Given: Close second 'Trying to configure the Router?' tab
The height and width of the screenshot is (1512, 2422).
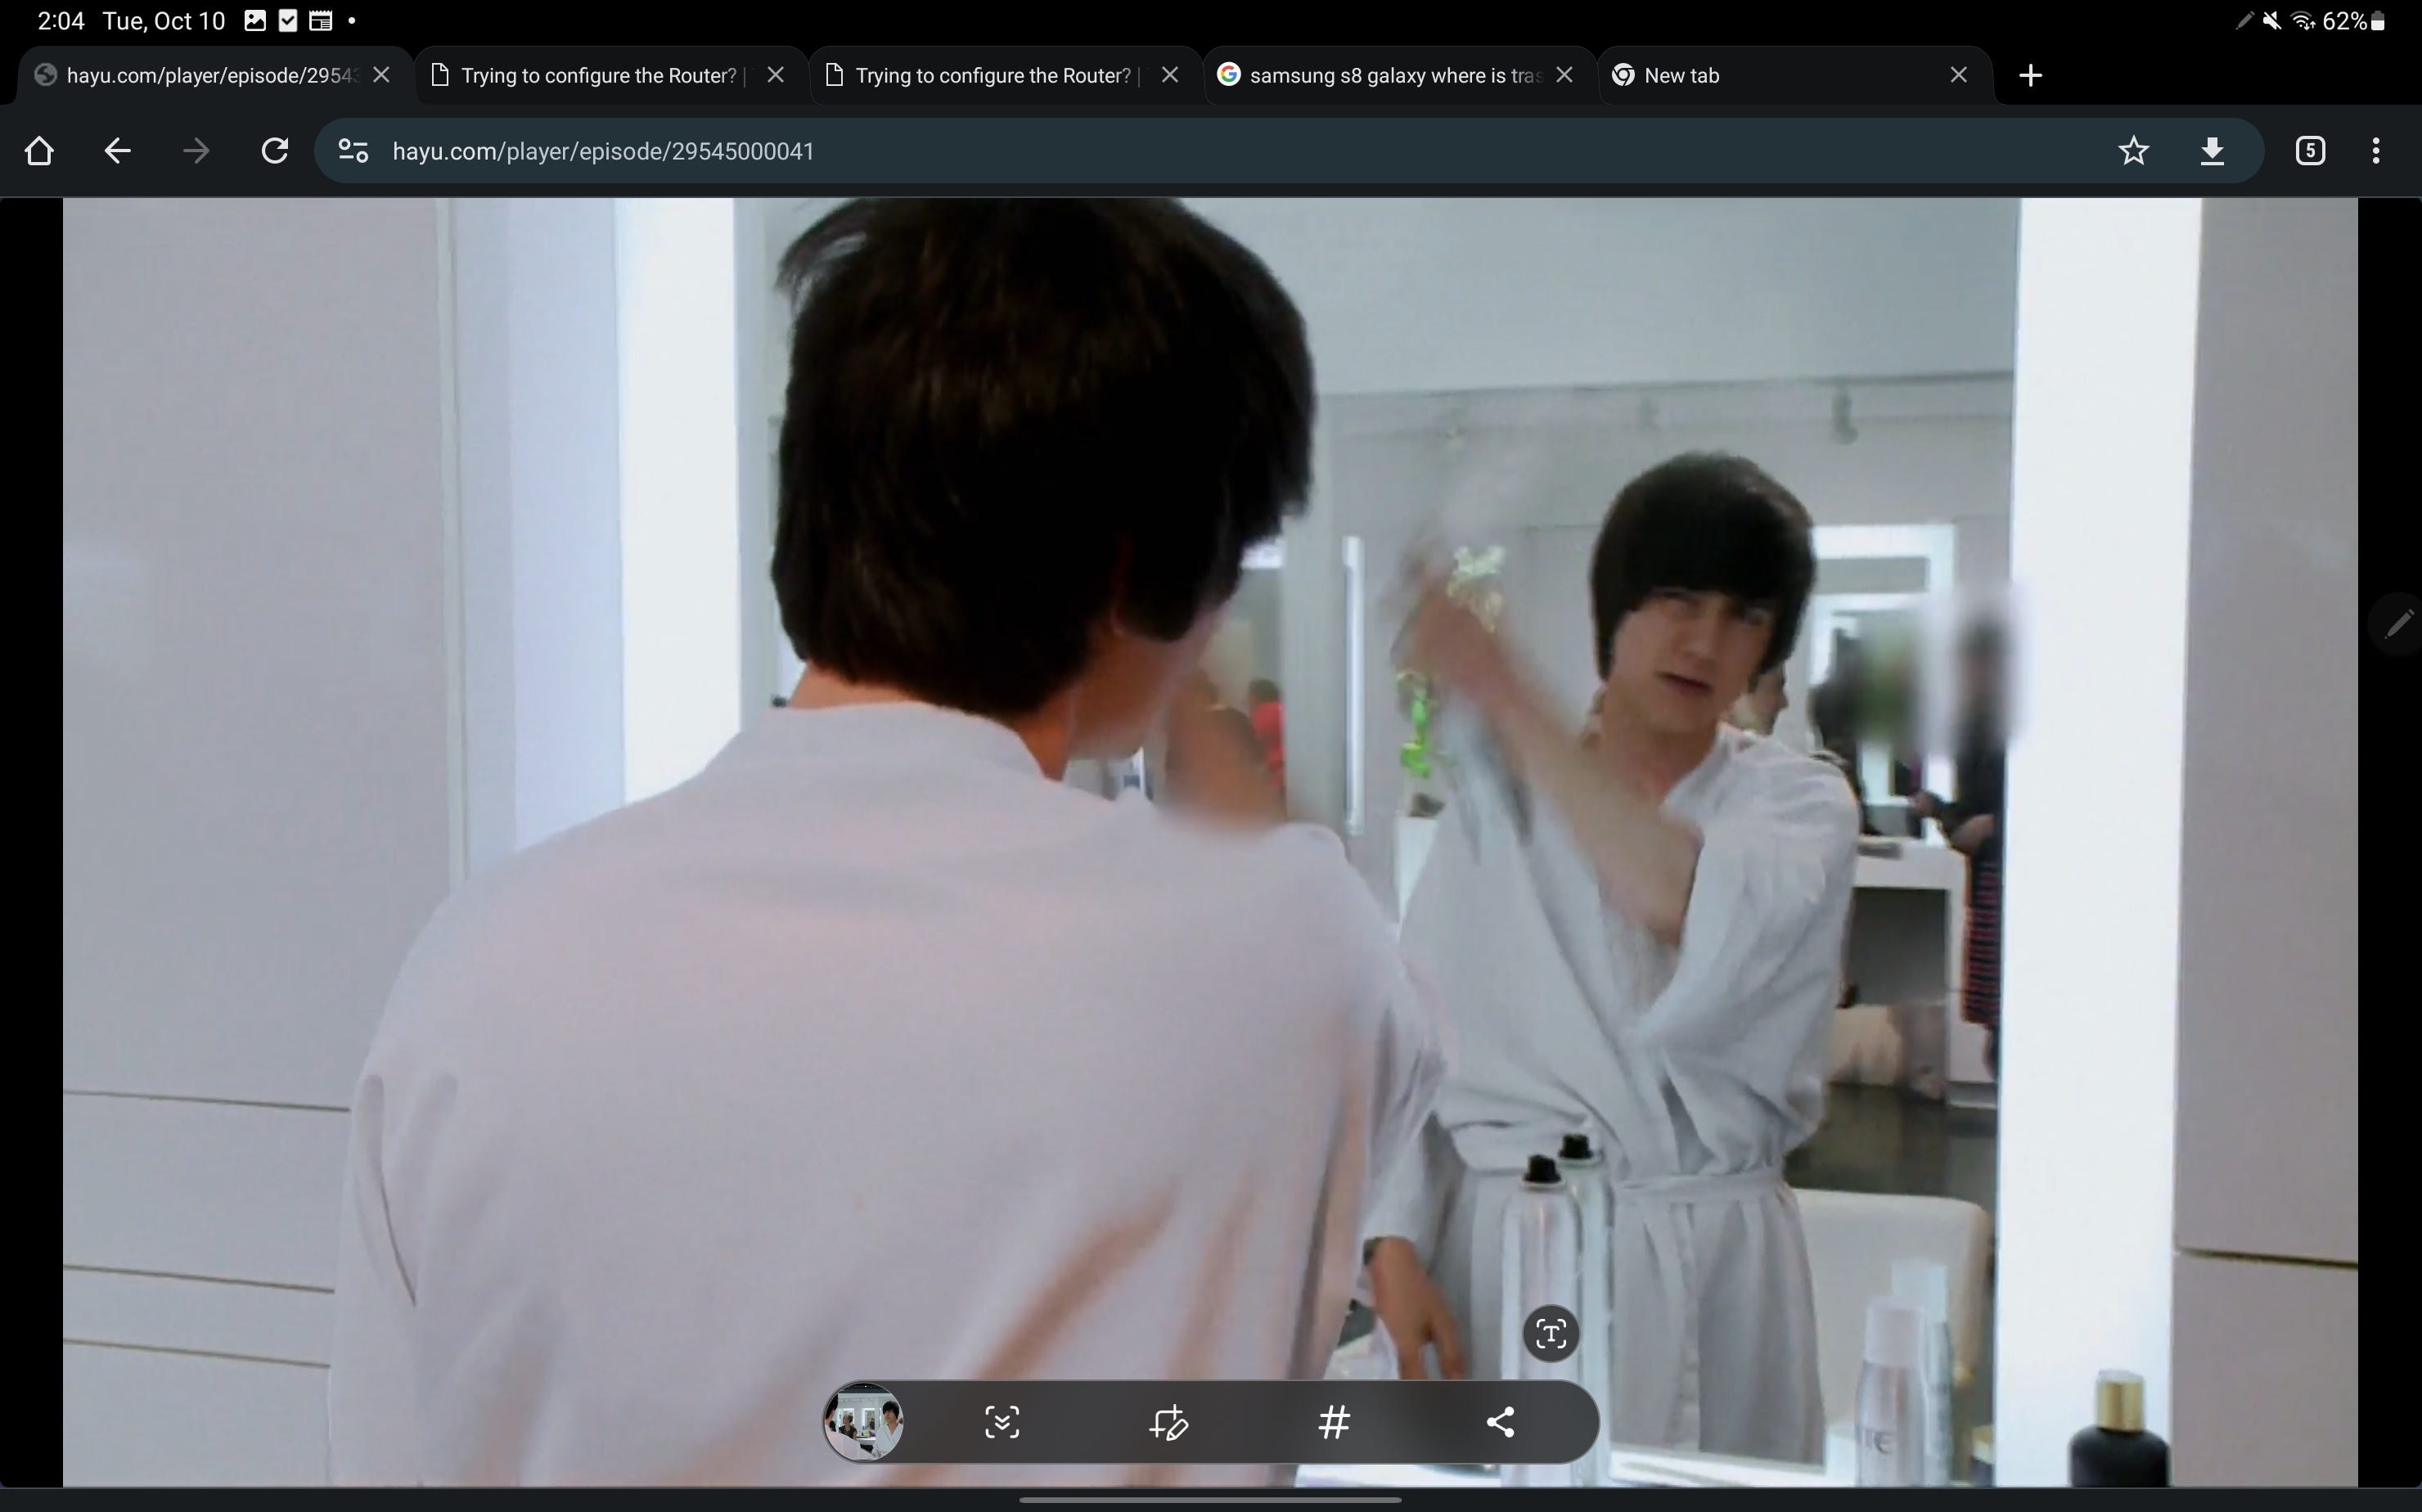Looking at the screenshot, I should point(1170,75).
